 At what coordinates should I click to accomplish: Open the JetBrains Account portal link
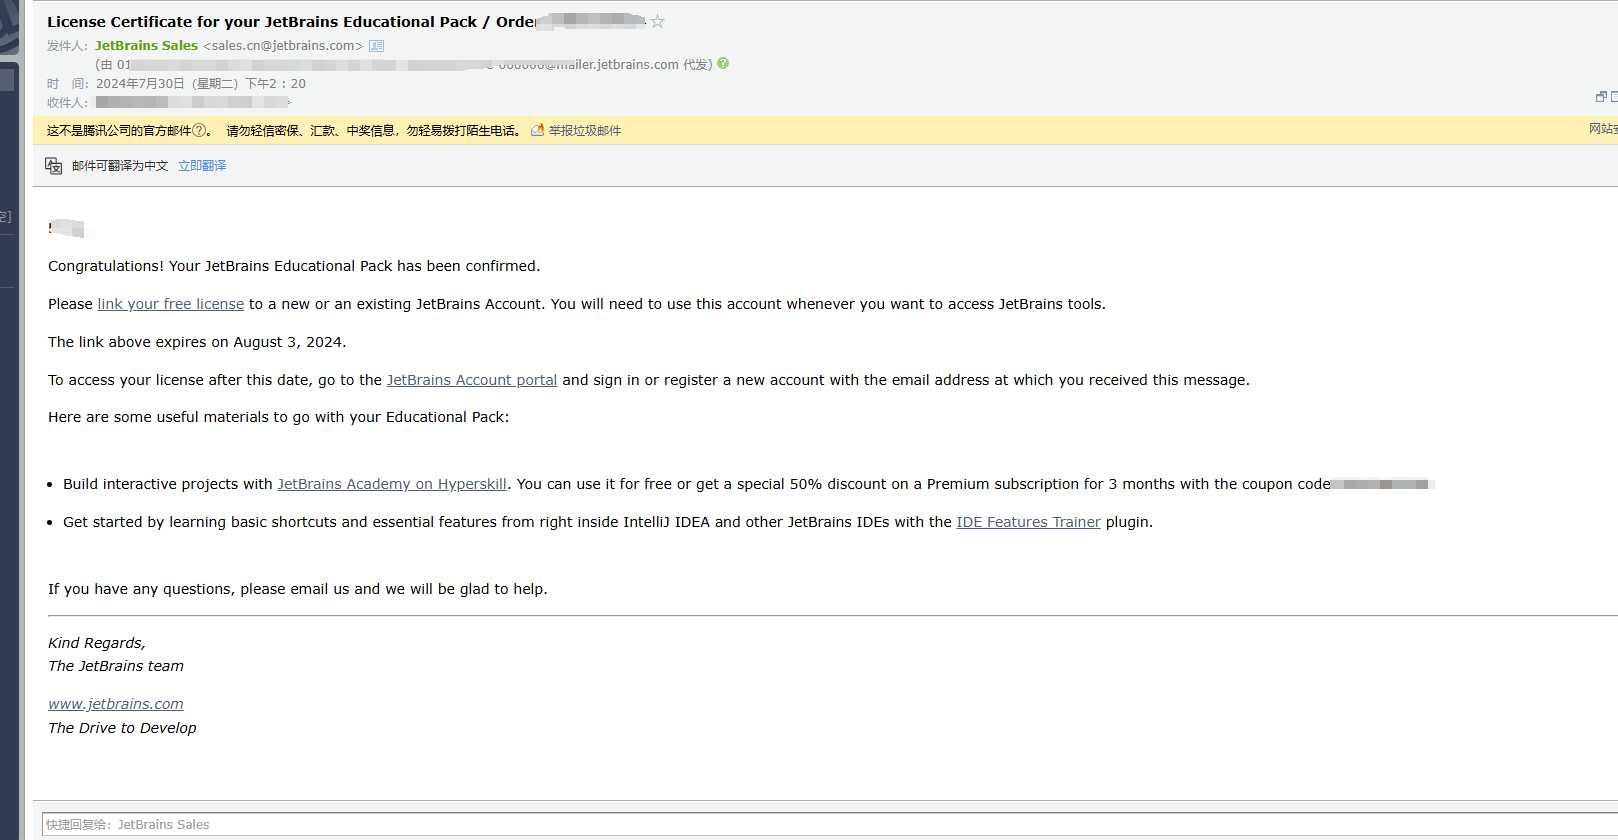coord(472,380)
